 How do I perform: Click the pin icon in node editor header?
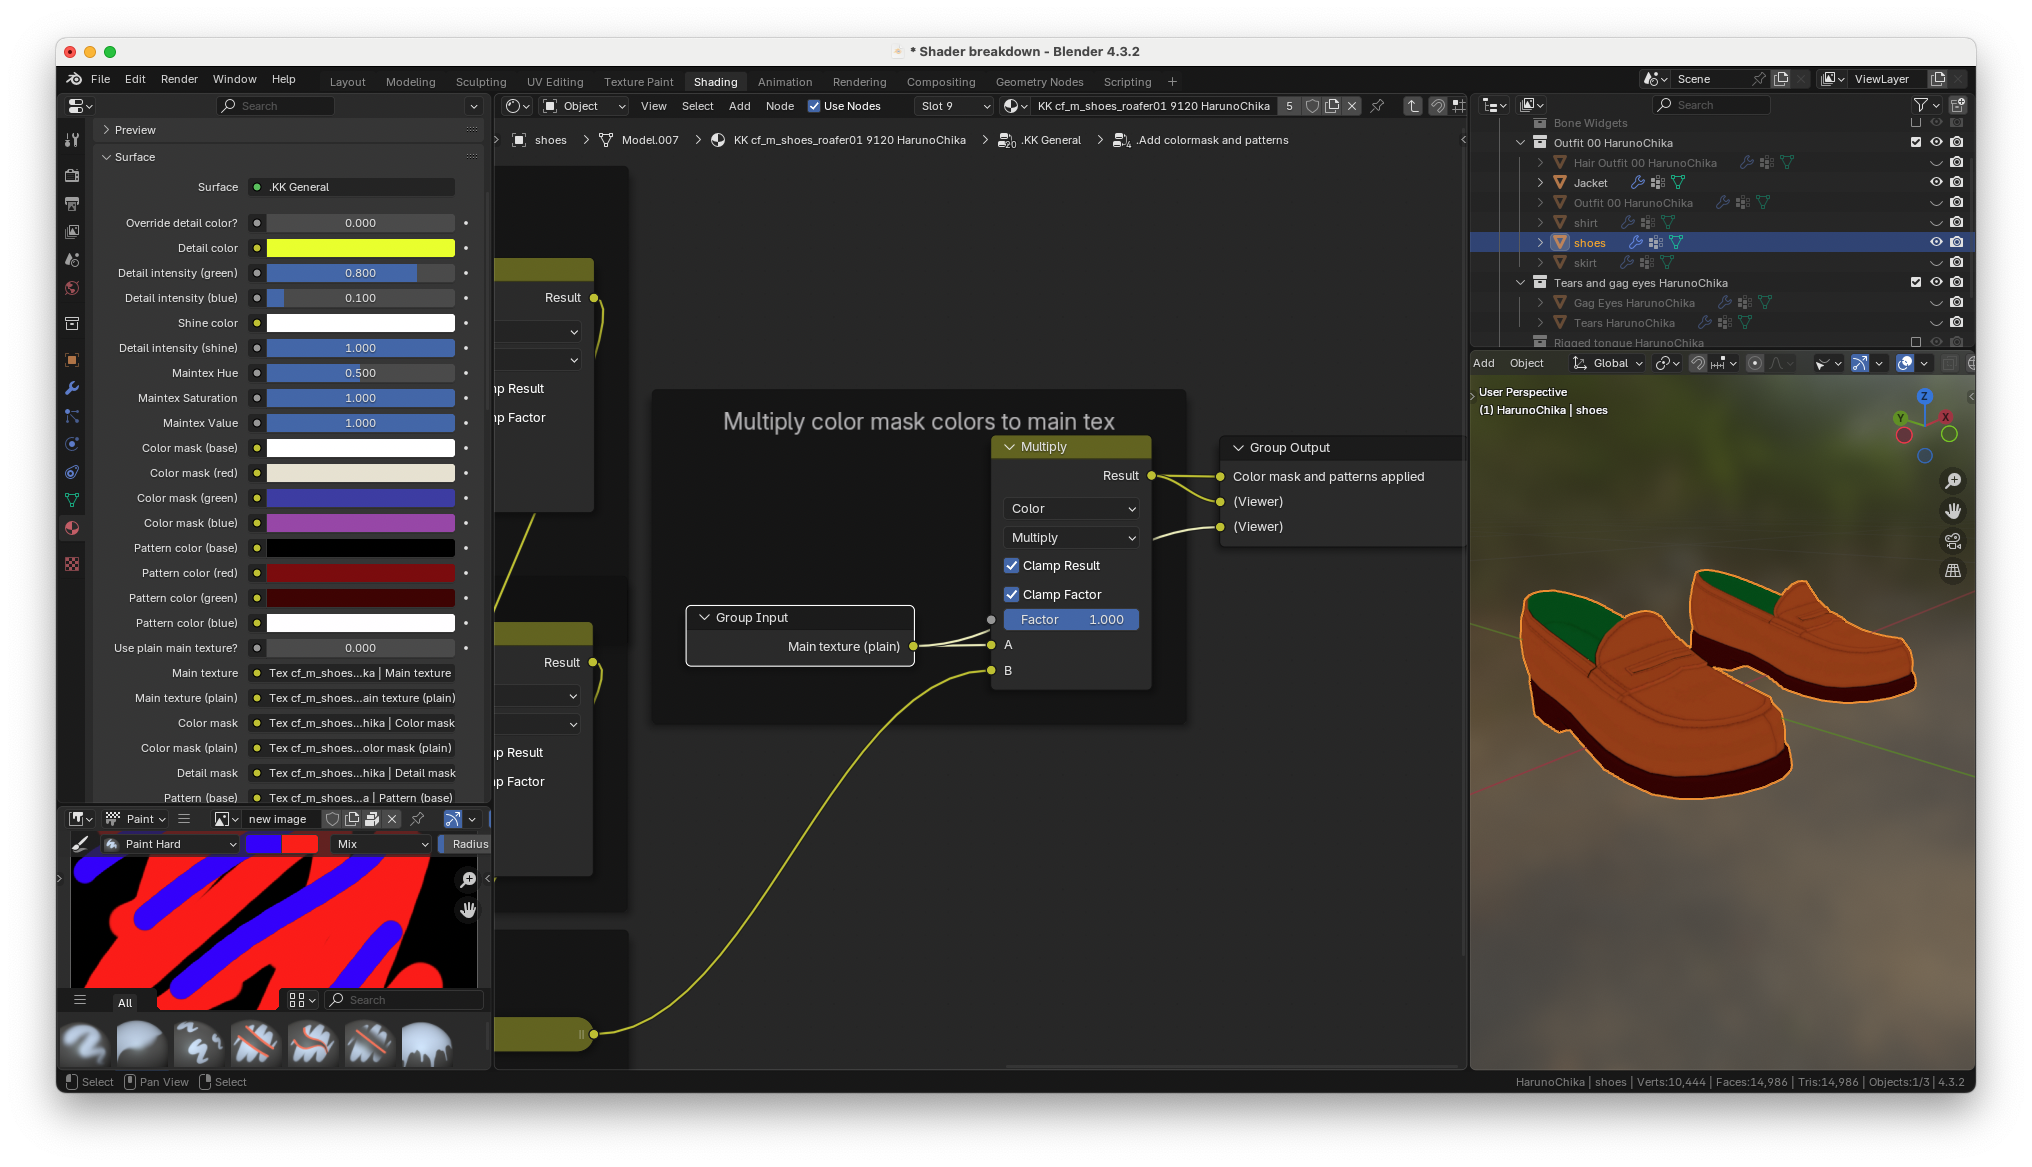point(1377,106)
